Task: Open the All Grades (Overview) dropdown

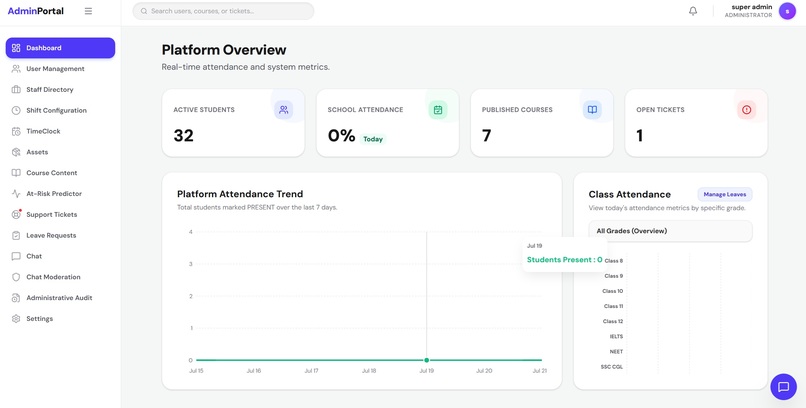Action: click(670, 231)
